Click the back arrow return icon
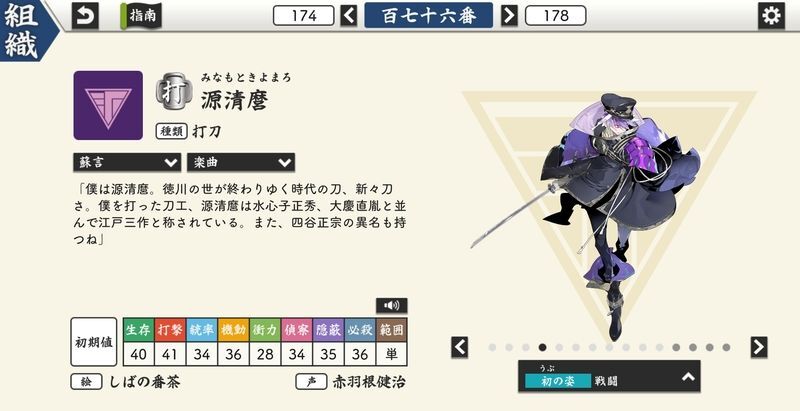Screen dimensions: 800x411 (x=85, y=16)
